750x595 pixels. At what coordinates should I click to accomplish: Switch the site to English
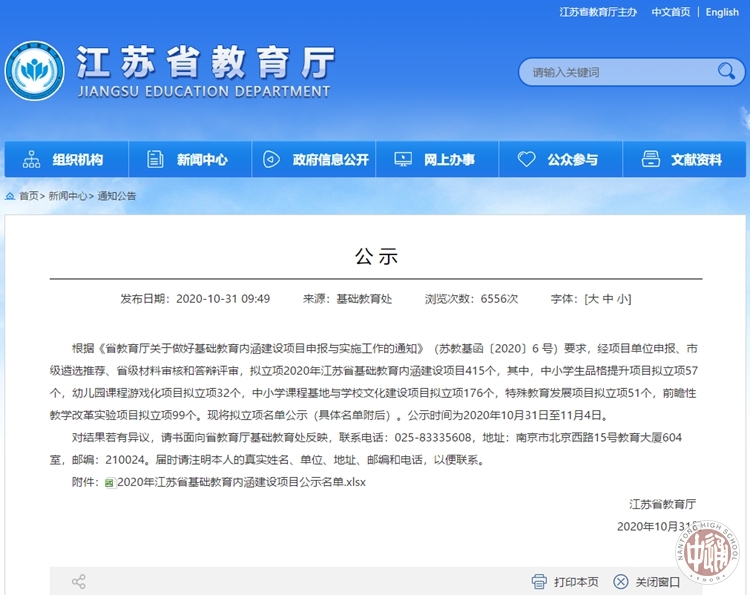(722, 12)
